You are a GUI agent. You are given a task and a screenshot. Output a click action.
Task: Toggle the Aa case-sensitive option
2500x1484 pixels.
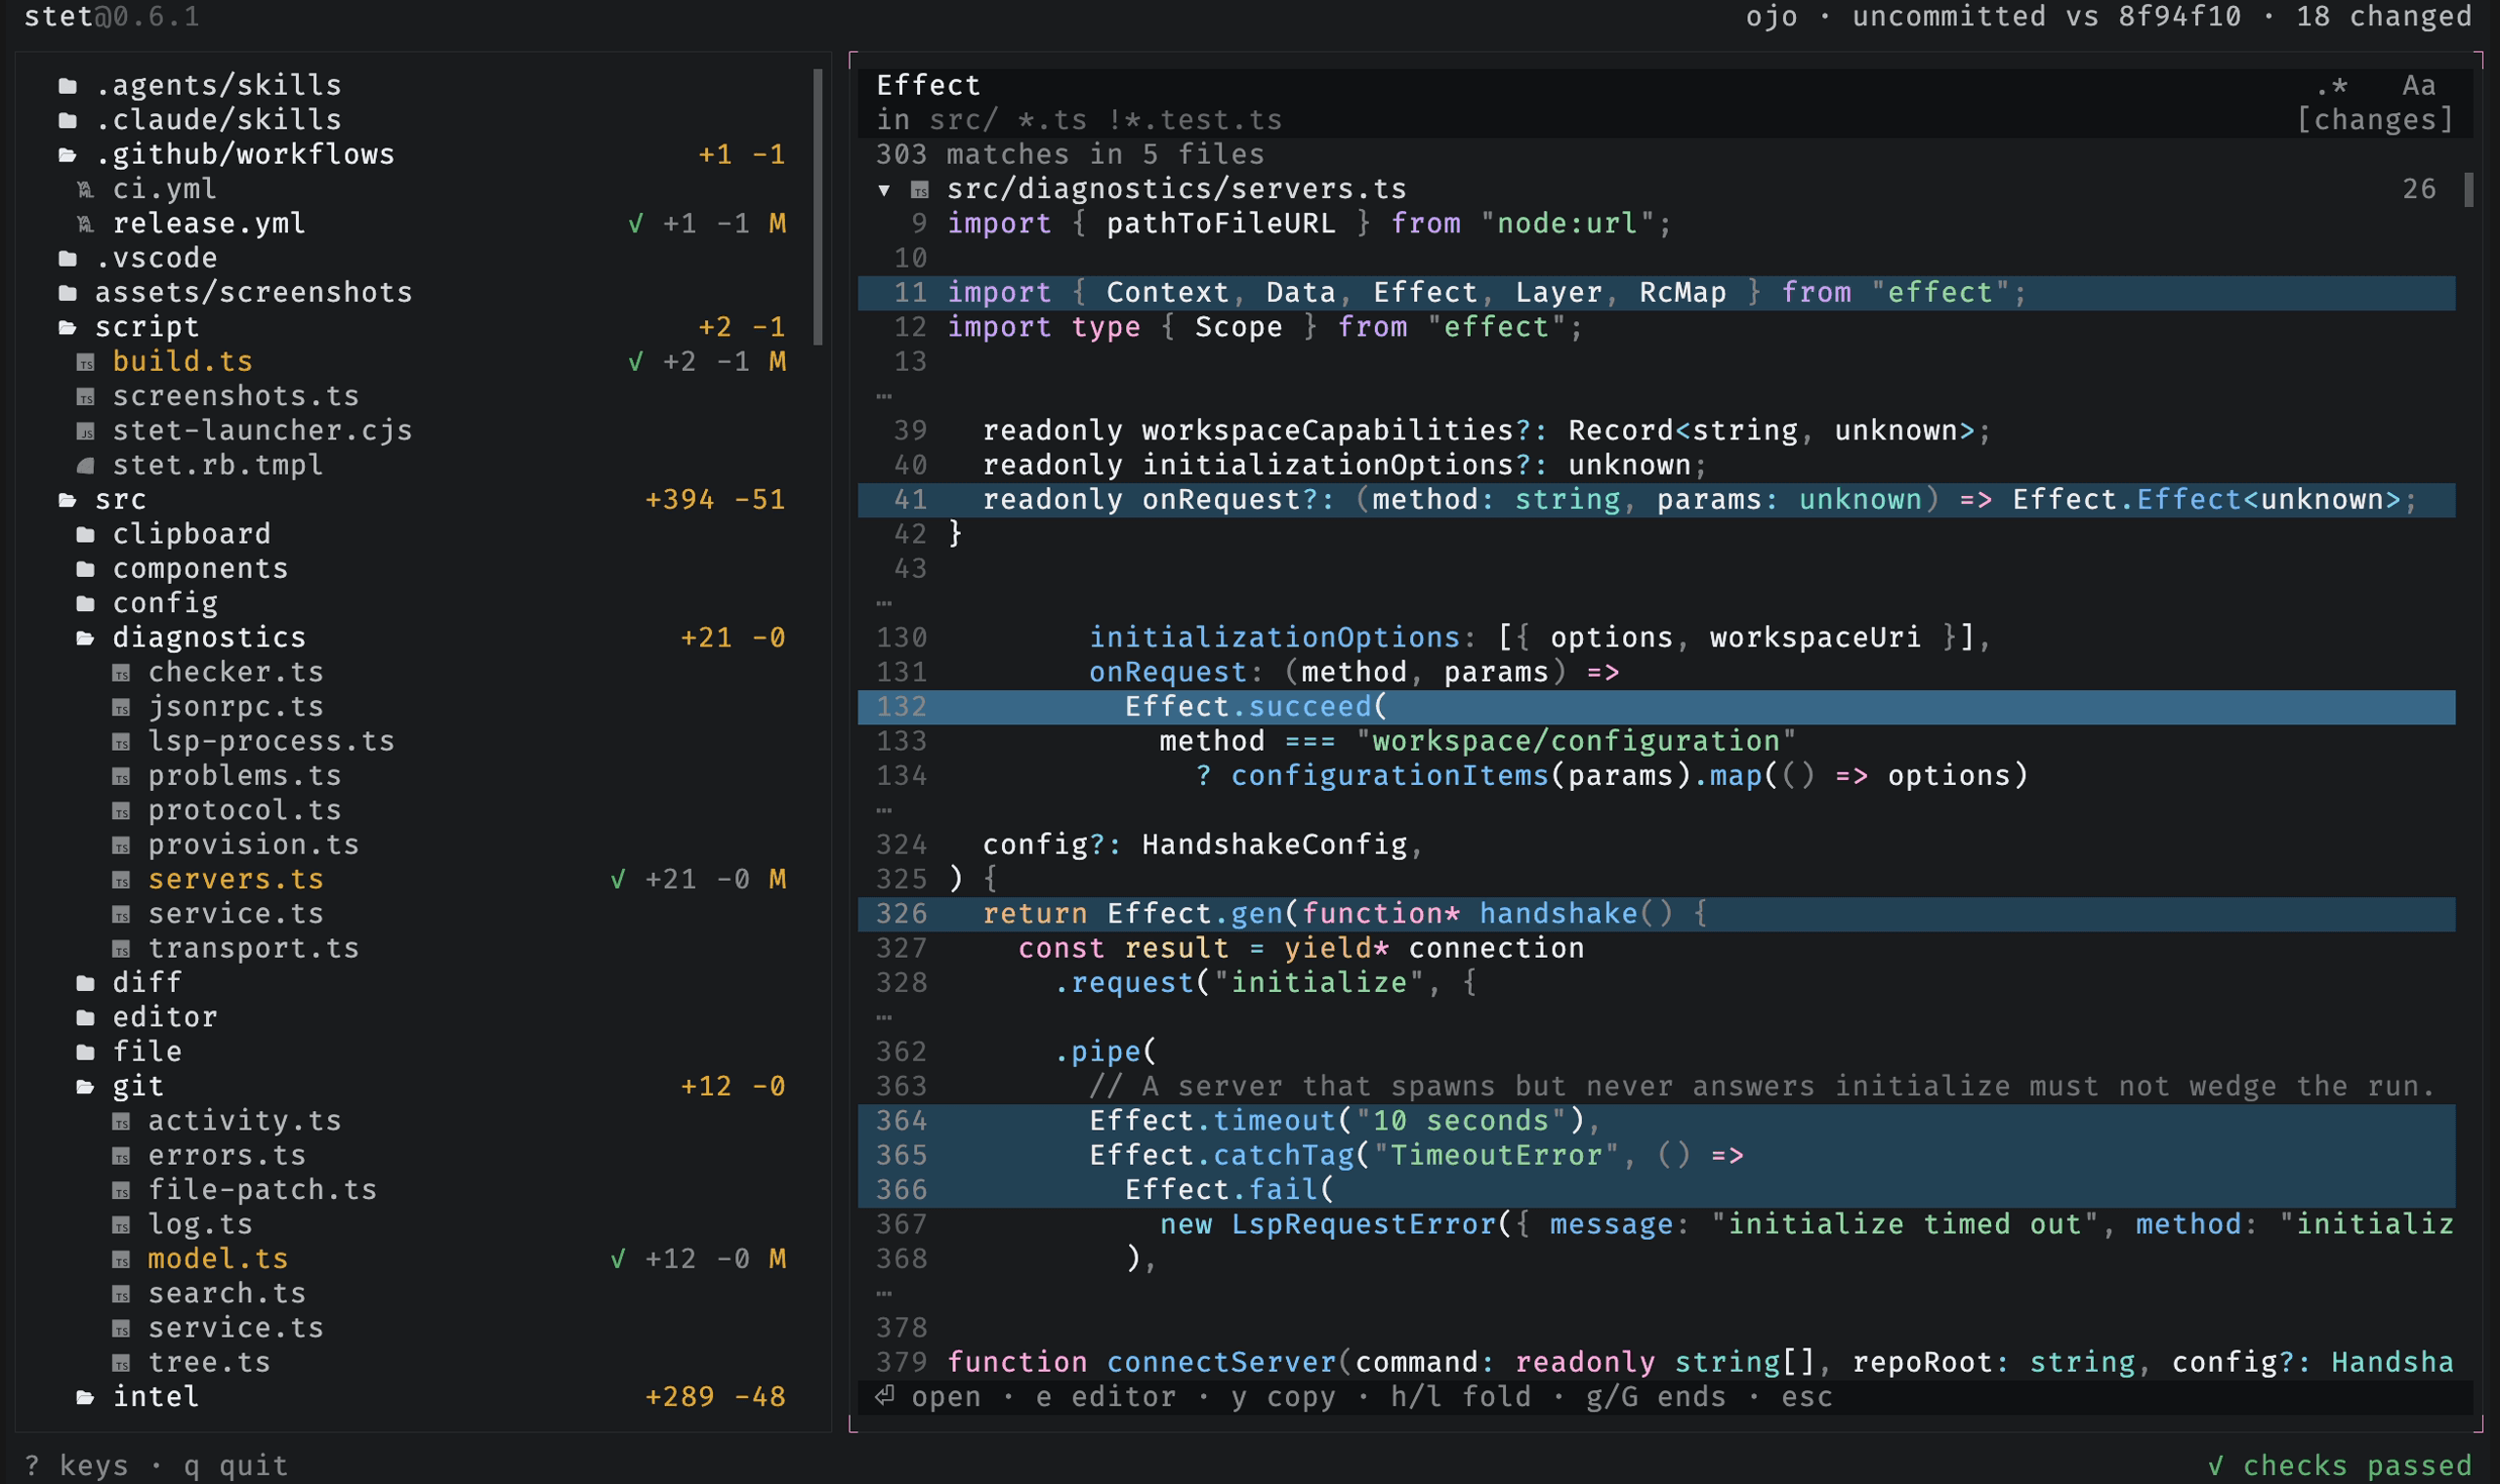point(2419,86)
